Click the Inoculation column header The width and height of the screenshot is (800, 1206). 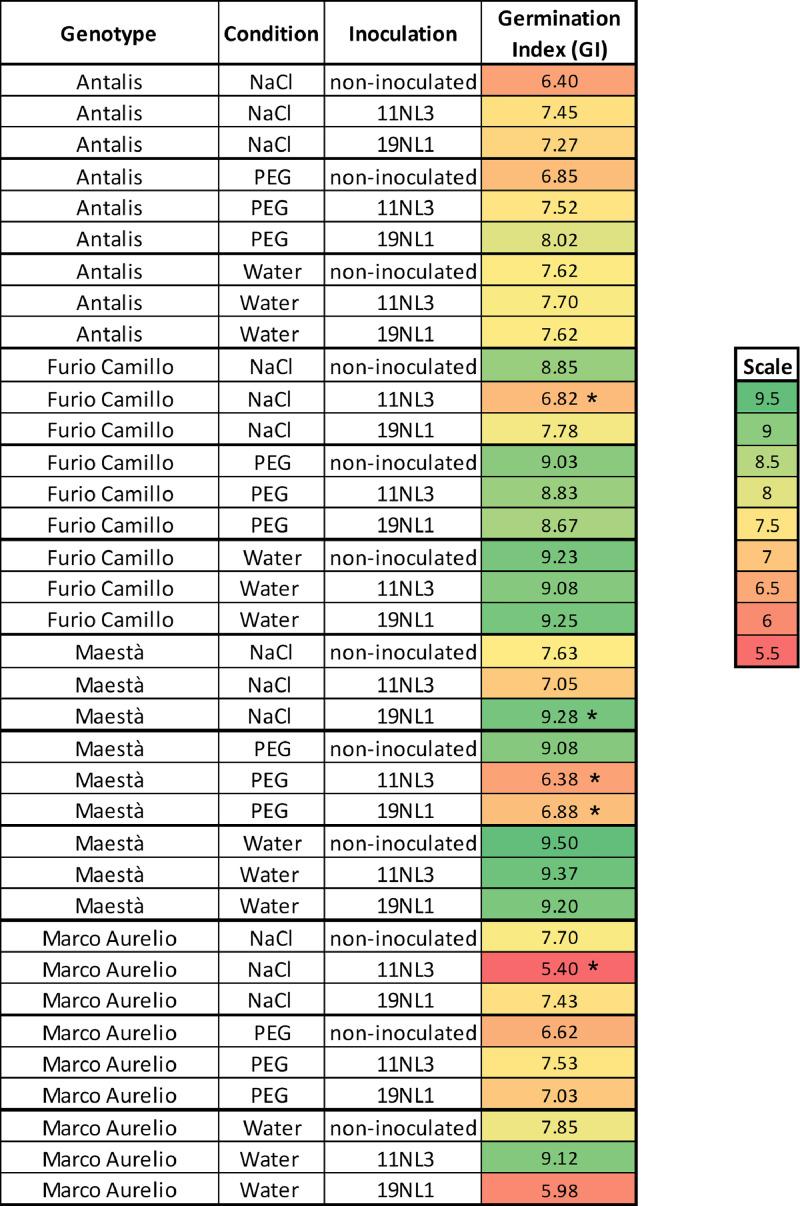point(402,33)
